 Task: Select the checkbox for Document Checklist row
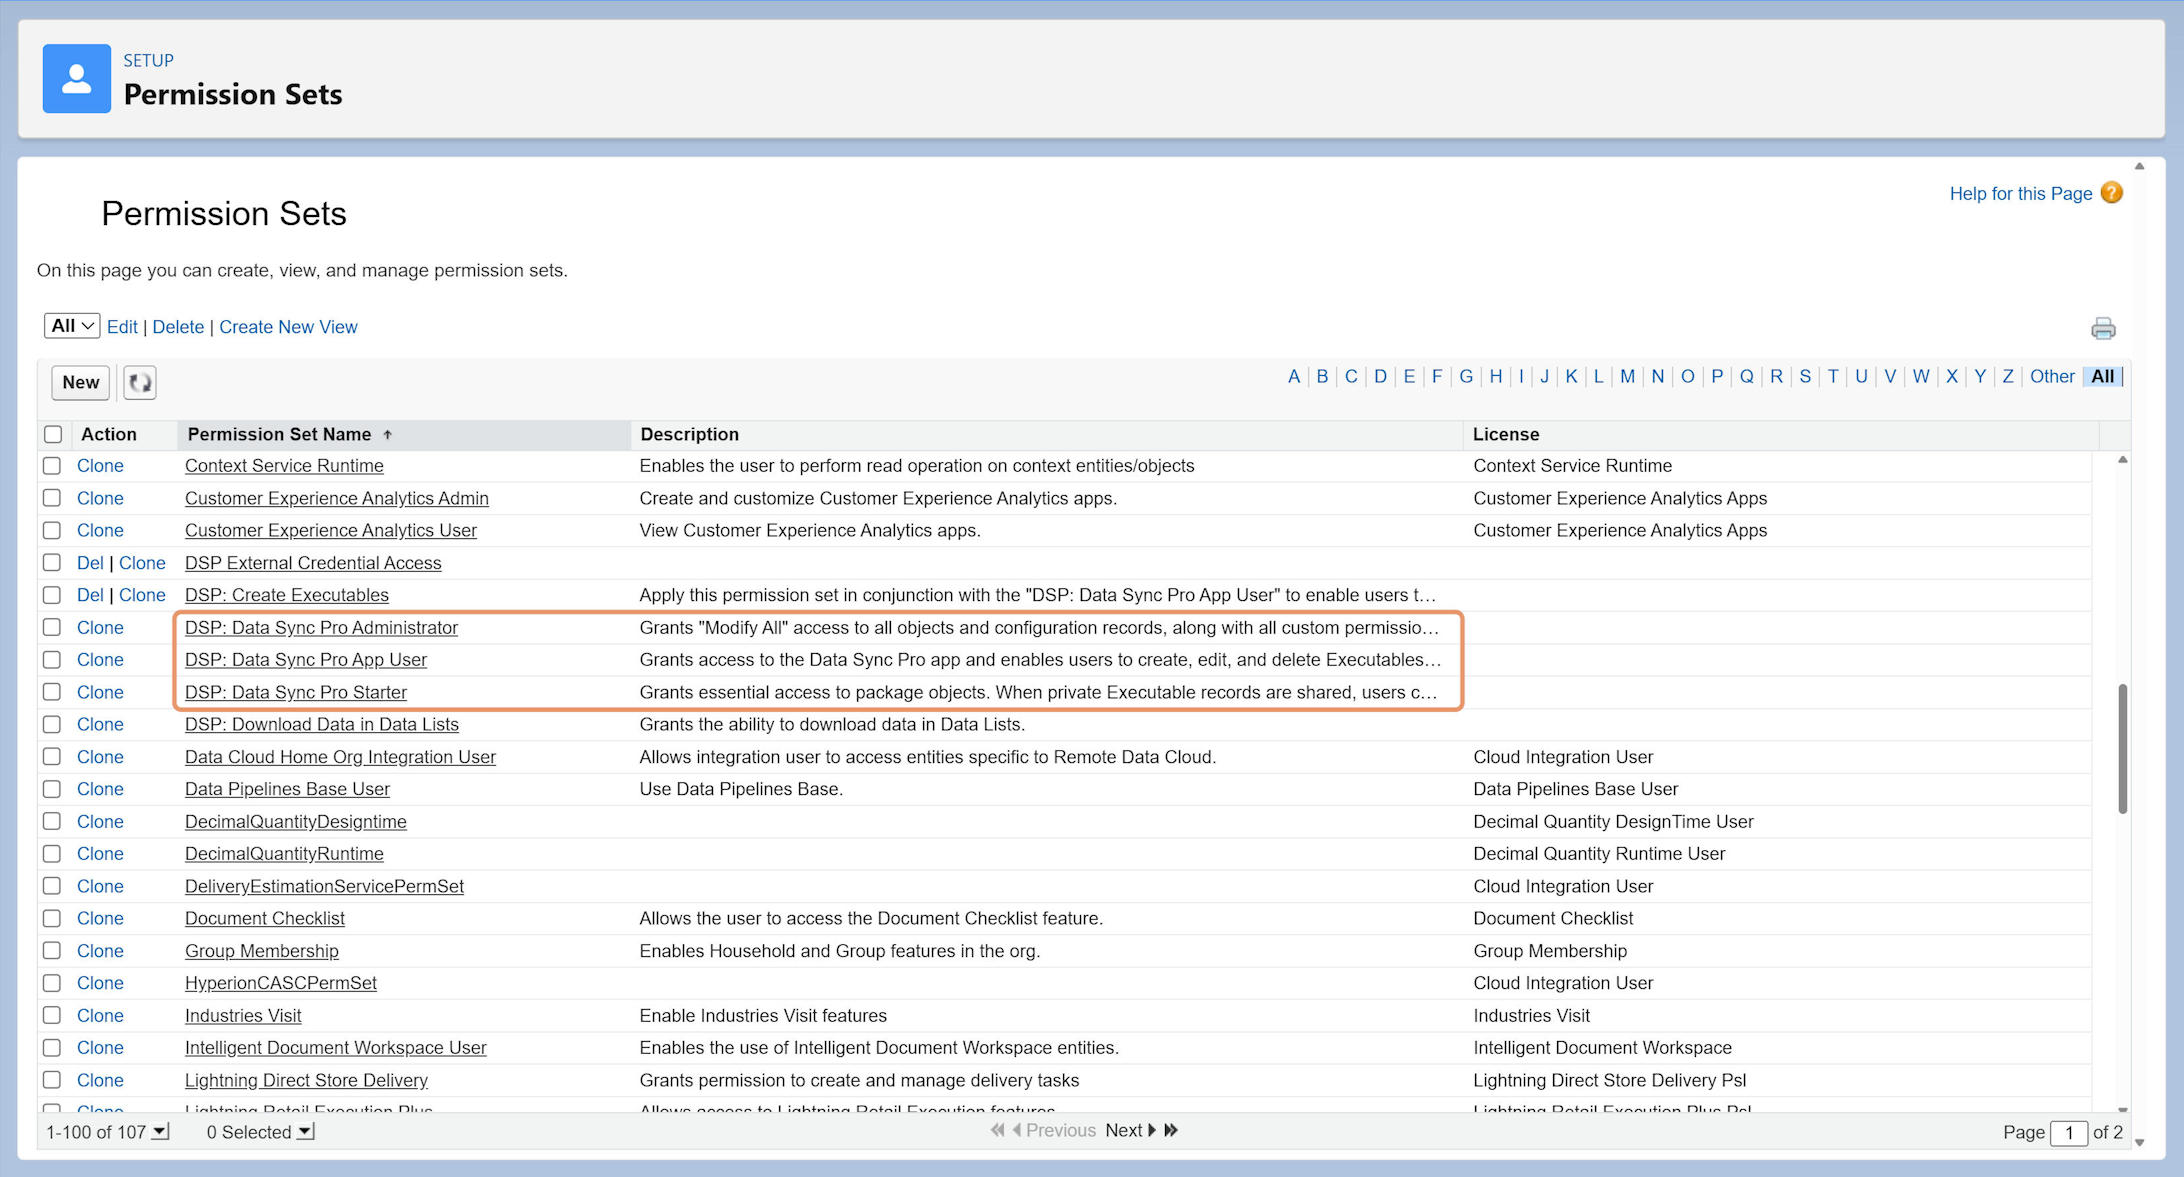tap(52, 918)
